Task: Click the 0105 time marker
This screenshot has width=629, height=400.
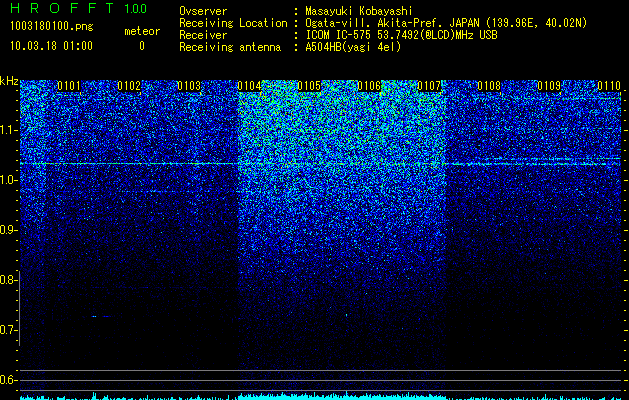Action: [309, 86]
